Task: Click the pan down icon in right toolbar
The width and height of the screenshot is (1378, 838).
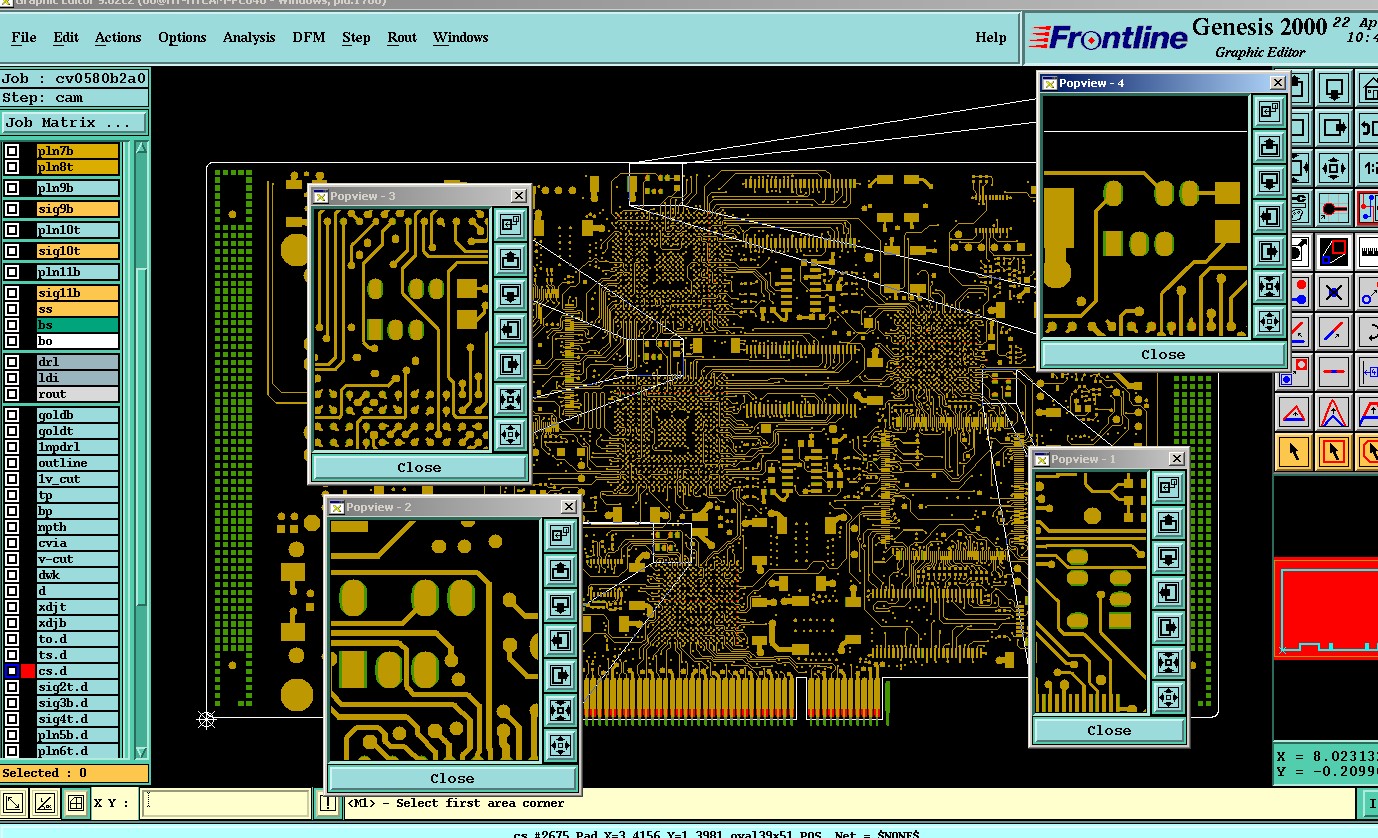Action: pyautogui.click(x=1333, y=88)
